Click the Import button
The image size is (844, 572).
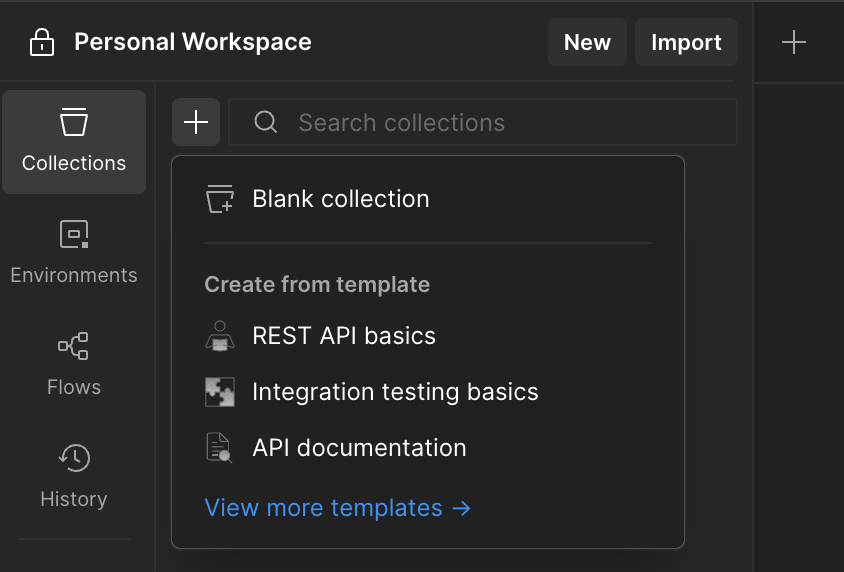click(686, 42)
